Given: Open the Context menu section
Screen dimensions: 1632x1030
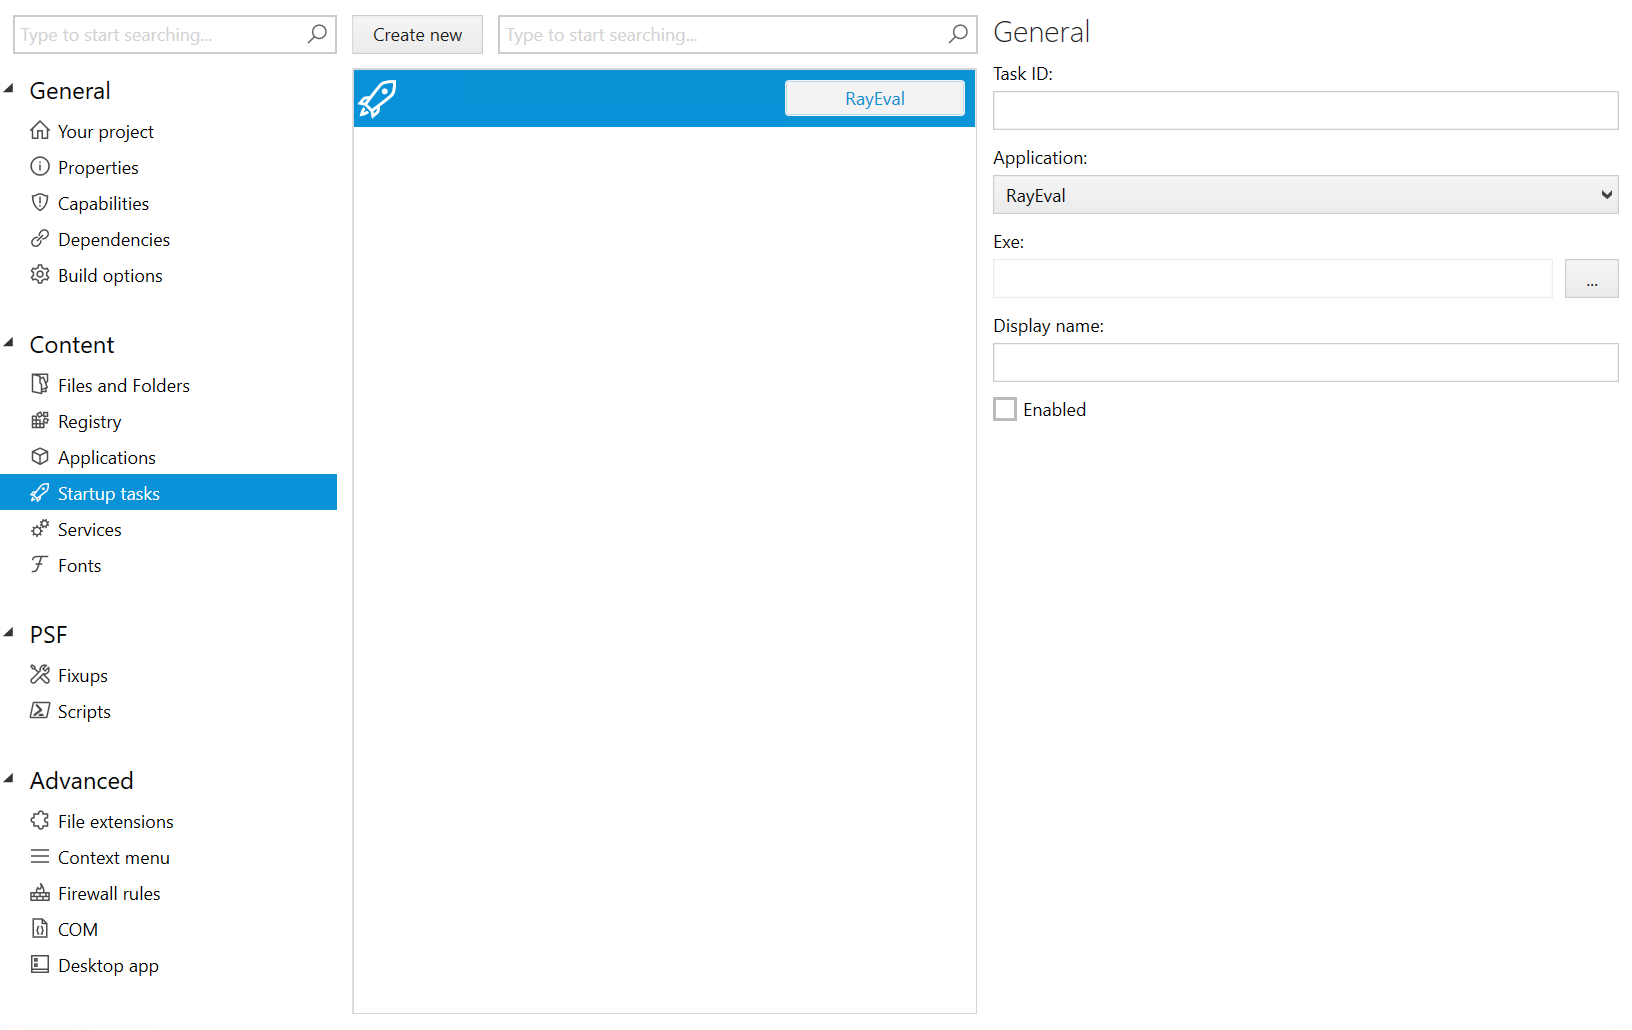Looking at the screenshot, I should coord(113,857).
